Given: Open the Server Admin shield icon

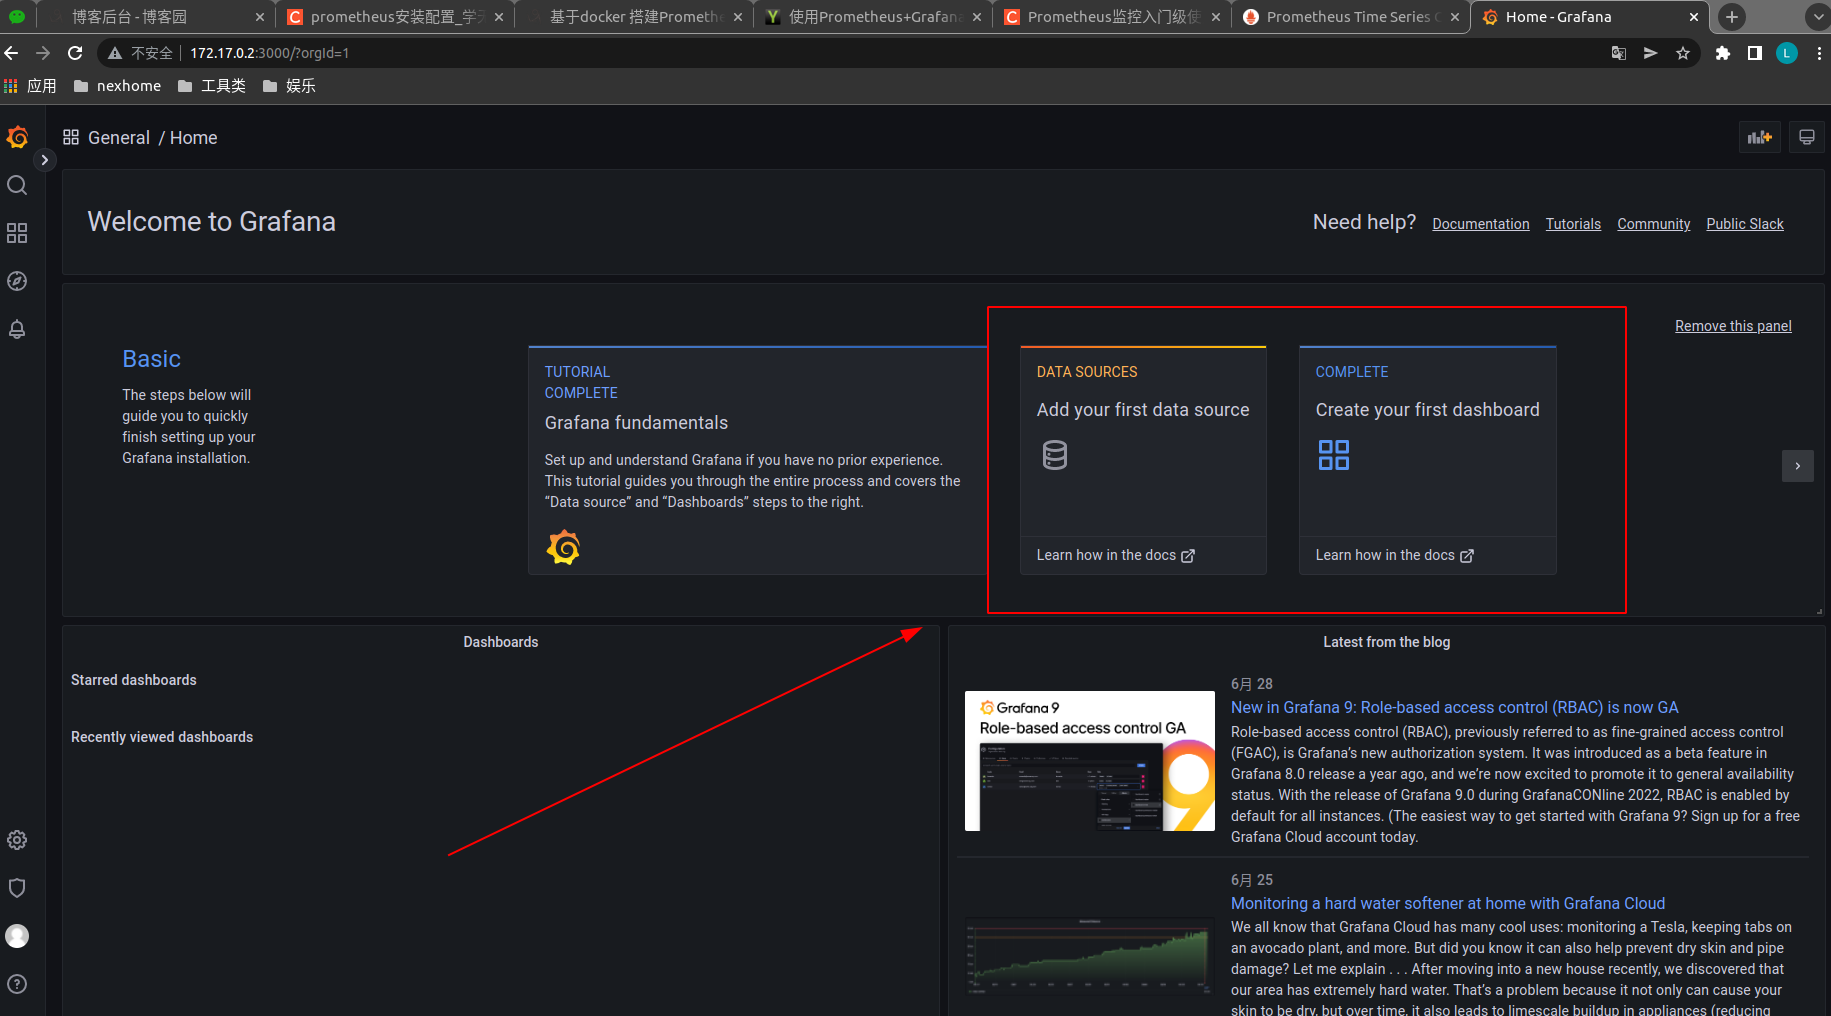Looking at the screenshot, I should 17,888.
